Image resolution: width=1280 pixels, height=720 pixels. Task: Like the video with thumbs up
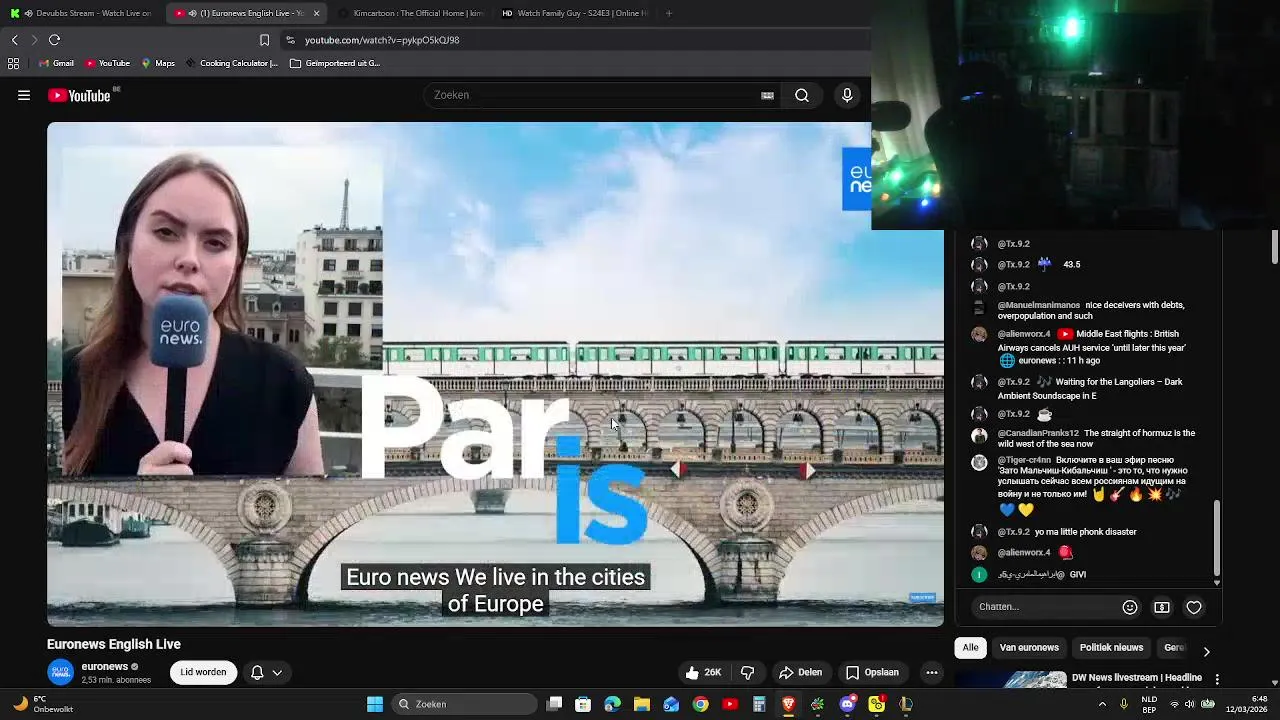click(x=702, y=672)
